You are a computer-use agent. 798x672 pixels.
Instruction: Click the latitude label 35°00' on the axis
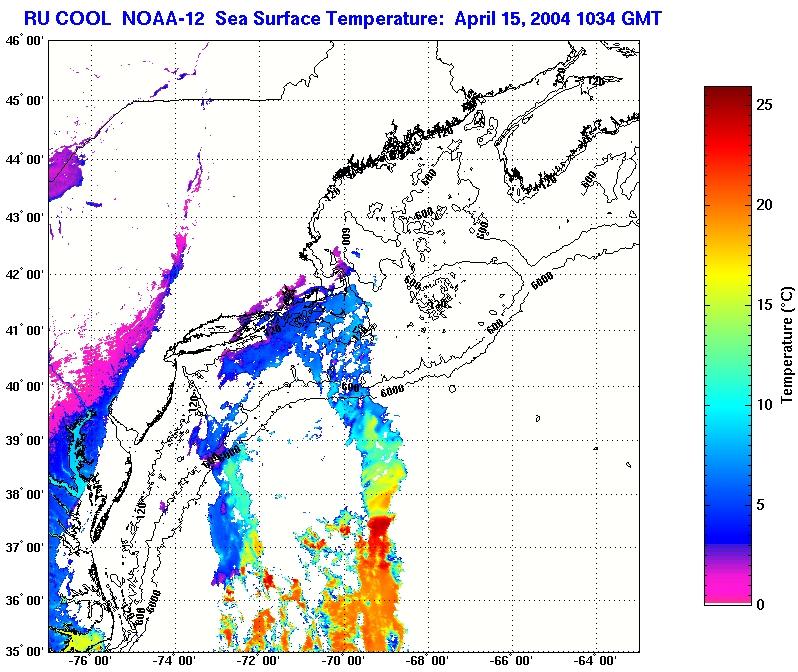(24, 651)
